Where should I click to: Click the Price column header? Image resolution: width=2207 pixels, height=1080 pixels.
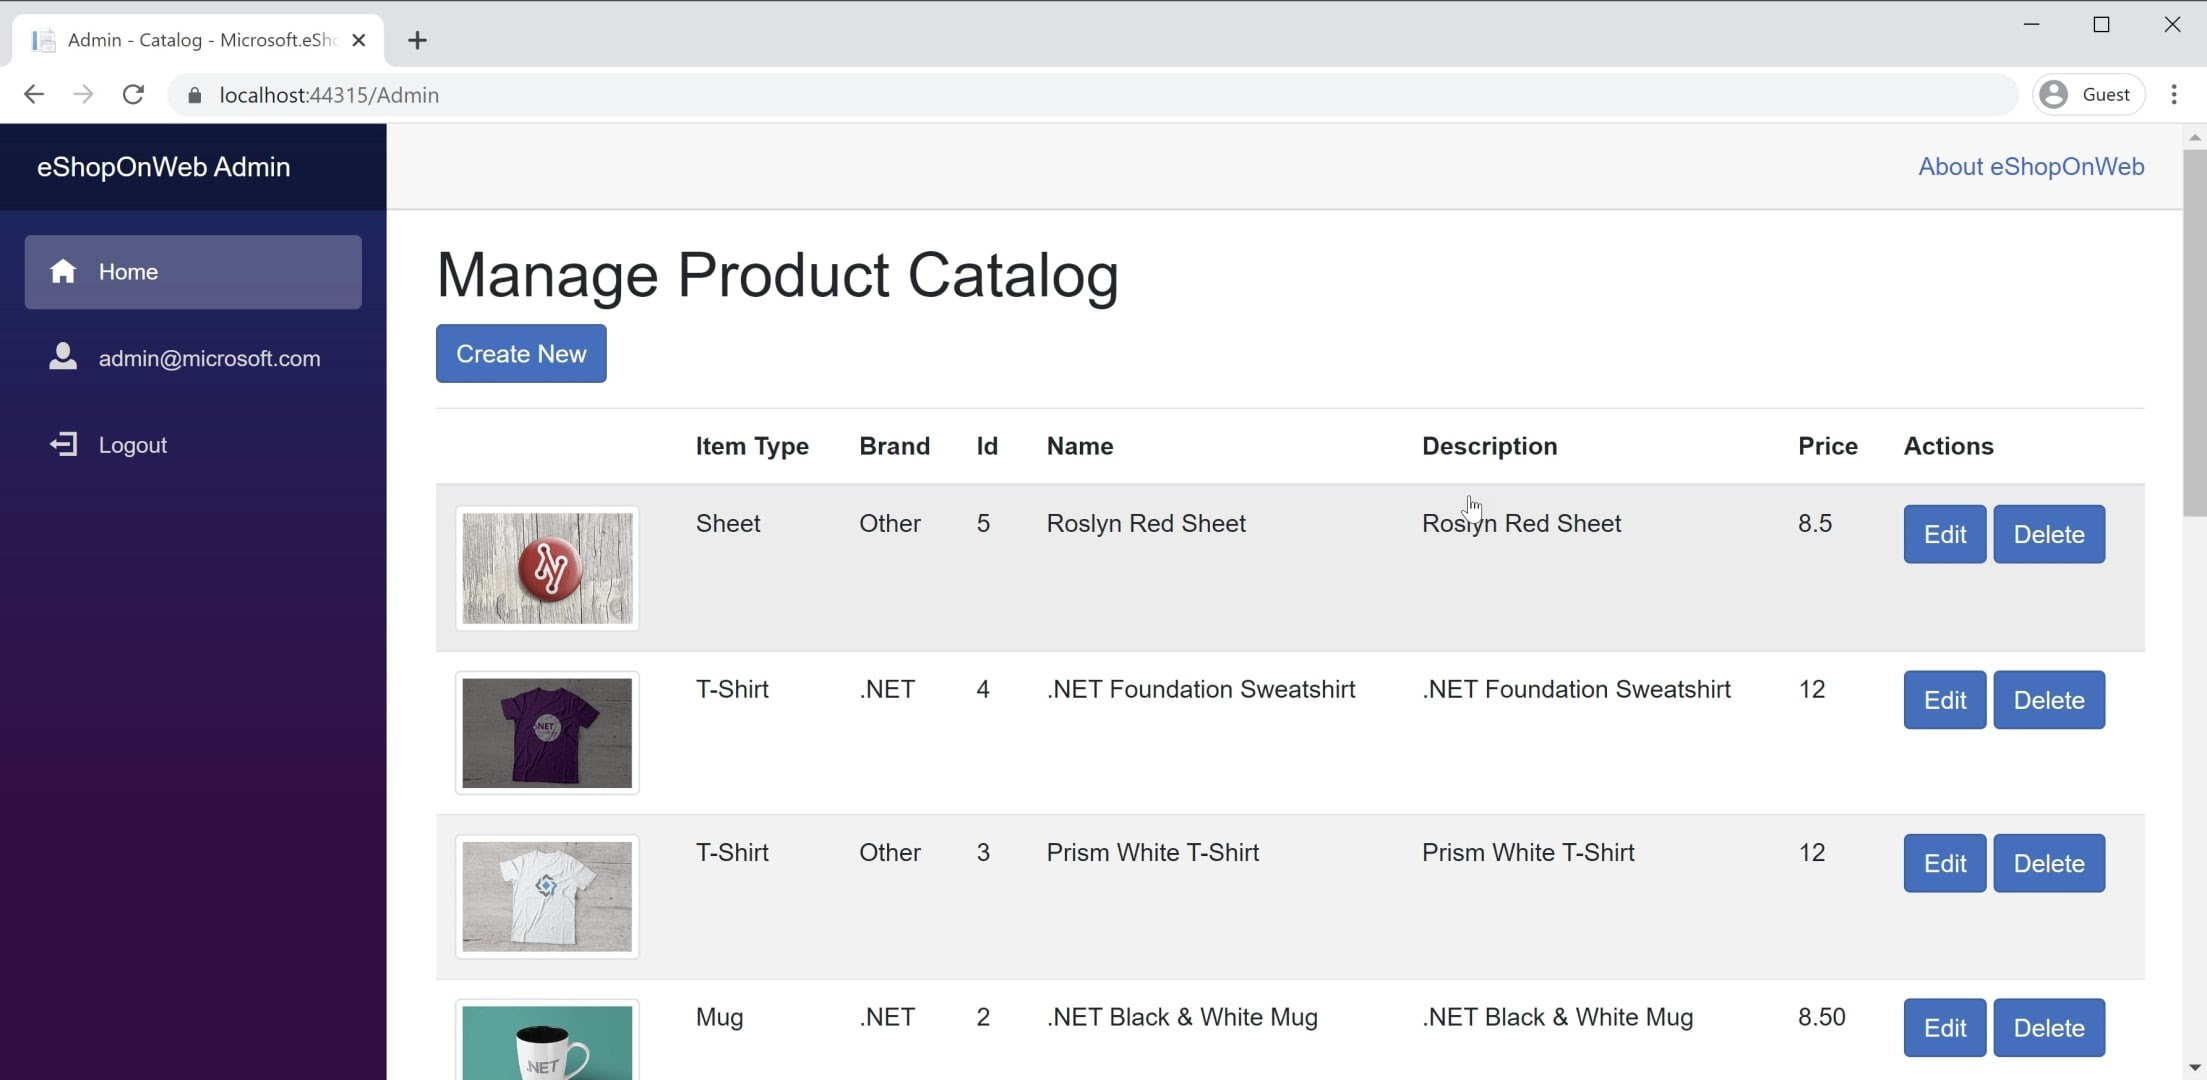(x=1827, y=446)
